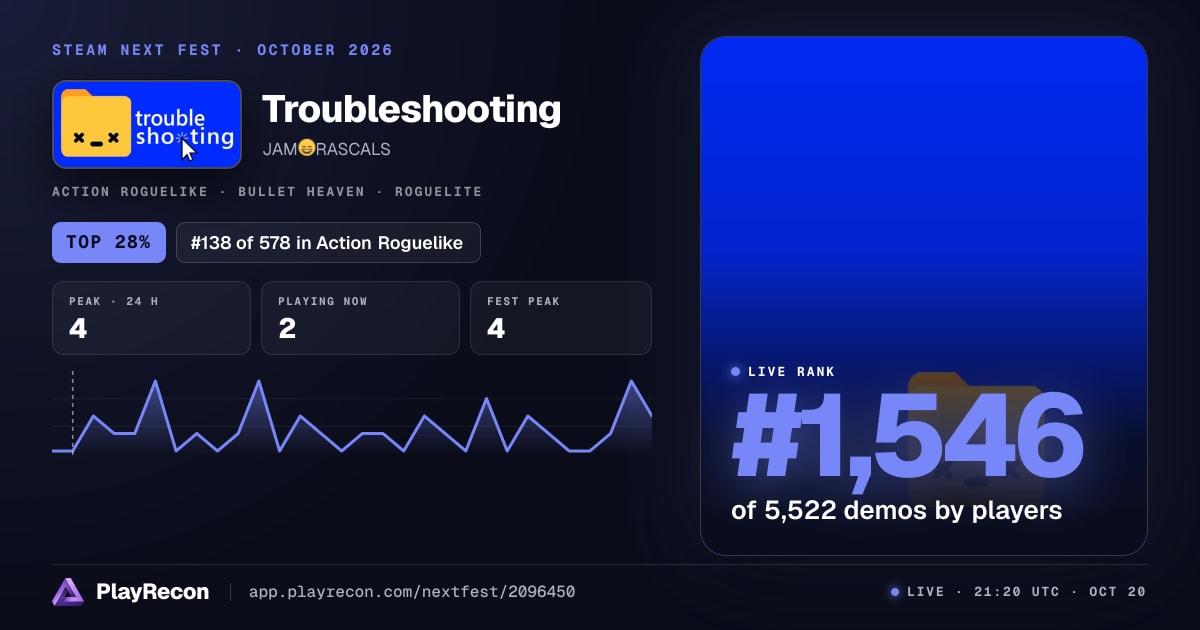Click the FEST PEAK stat card
This screenshot has height=630, width=1200.
(x=561, y=318)
